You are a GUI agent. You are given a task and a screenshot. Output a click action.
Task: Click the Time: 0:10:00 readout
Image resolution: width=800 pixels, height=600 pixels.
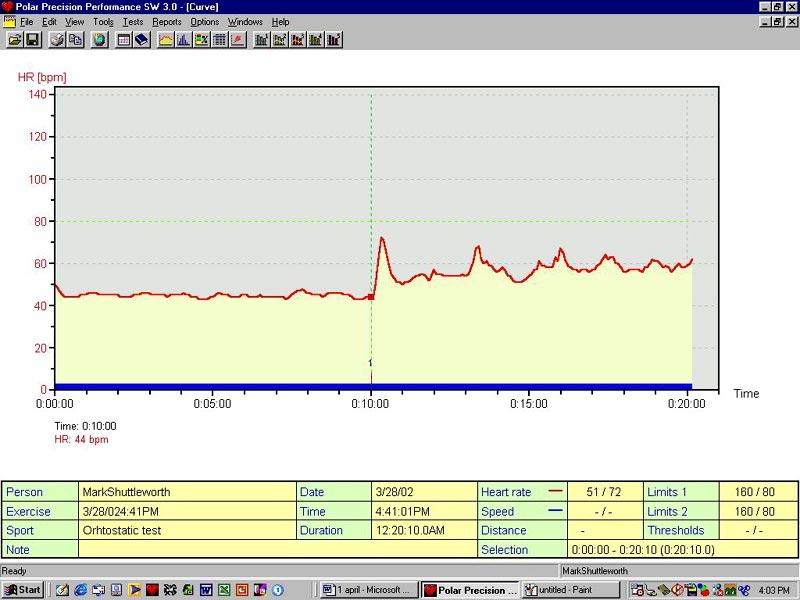pos(85,426)
